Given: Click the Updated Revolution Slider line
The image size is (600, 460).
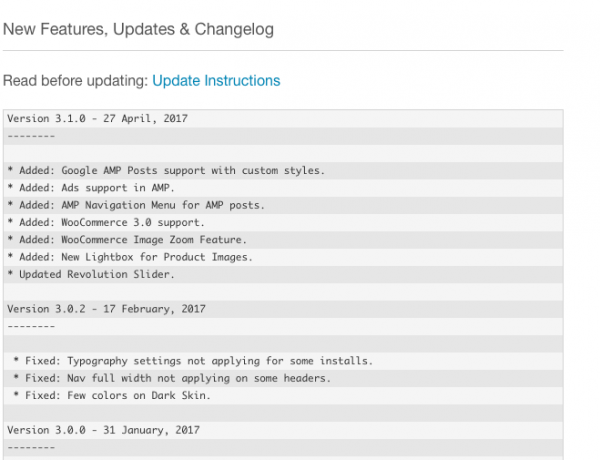Looking at the screenshot, I should coord(90,274).
